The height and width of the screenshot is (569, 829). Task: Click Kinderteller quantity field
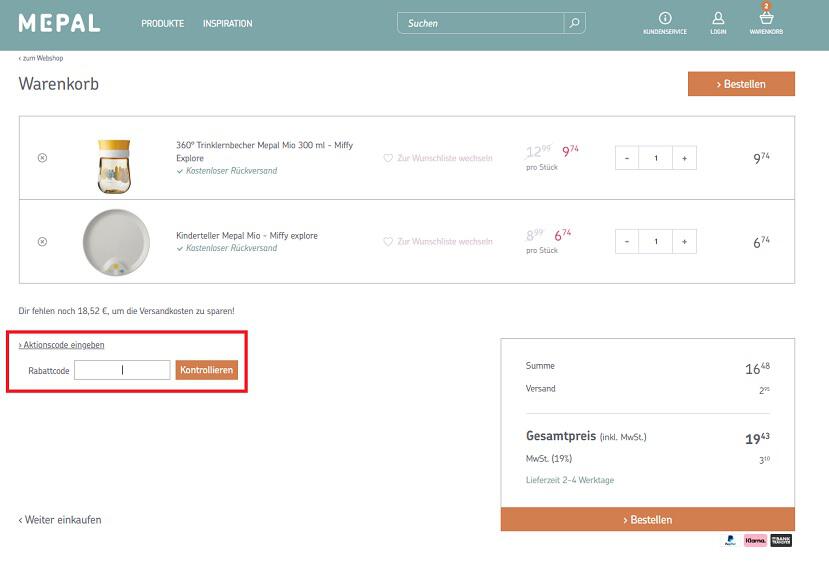point(656,242)
